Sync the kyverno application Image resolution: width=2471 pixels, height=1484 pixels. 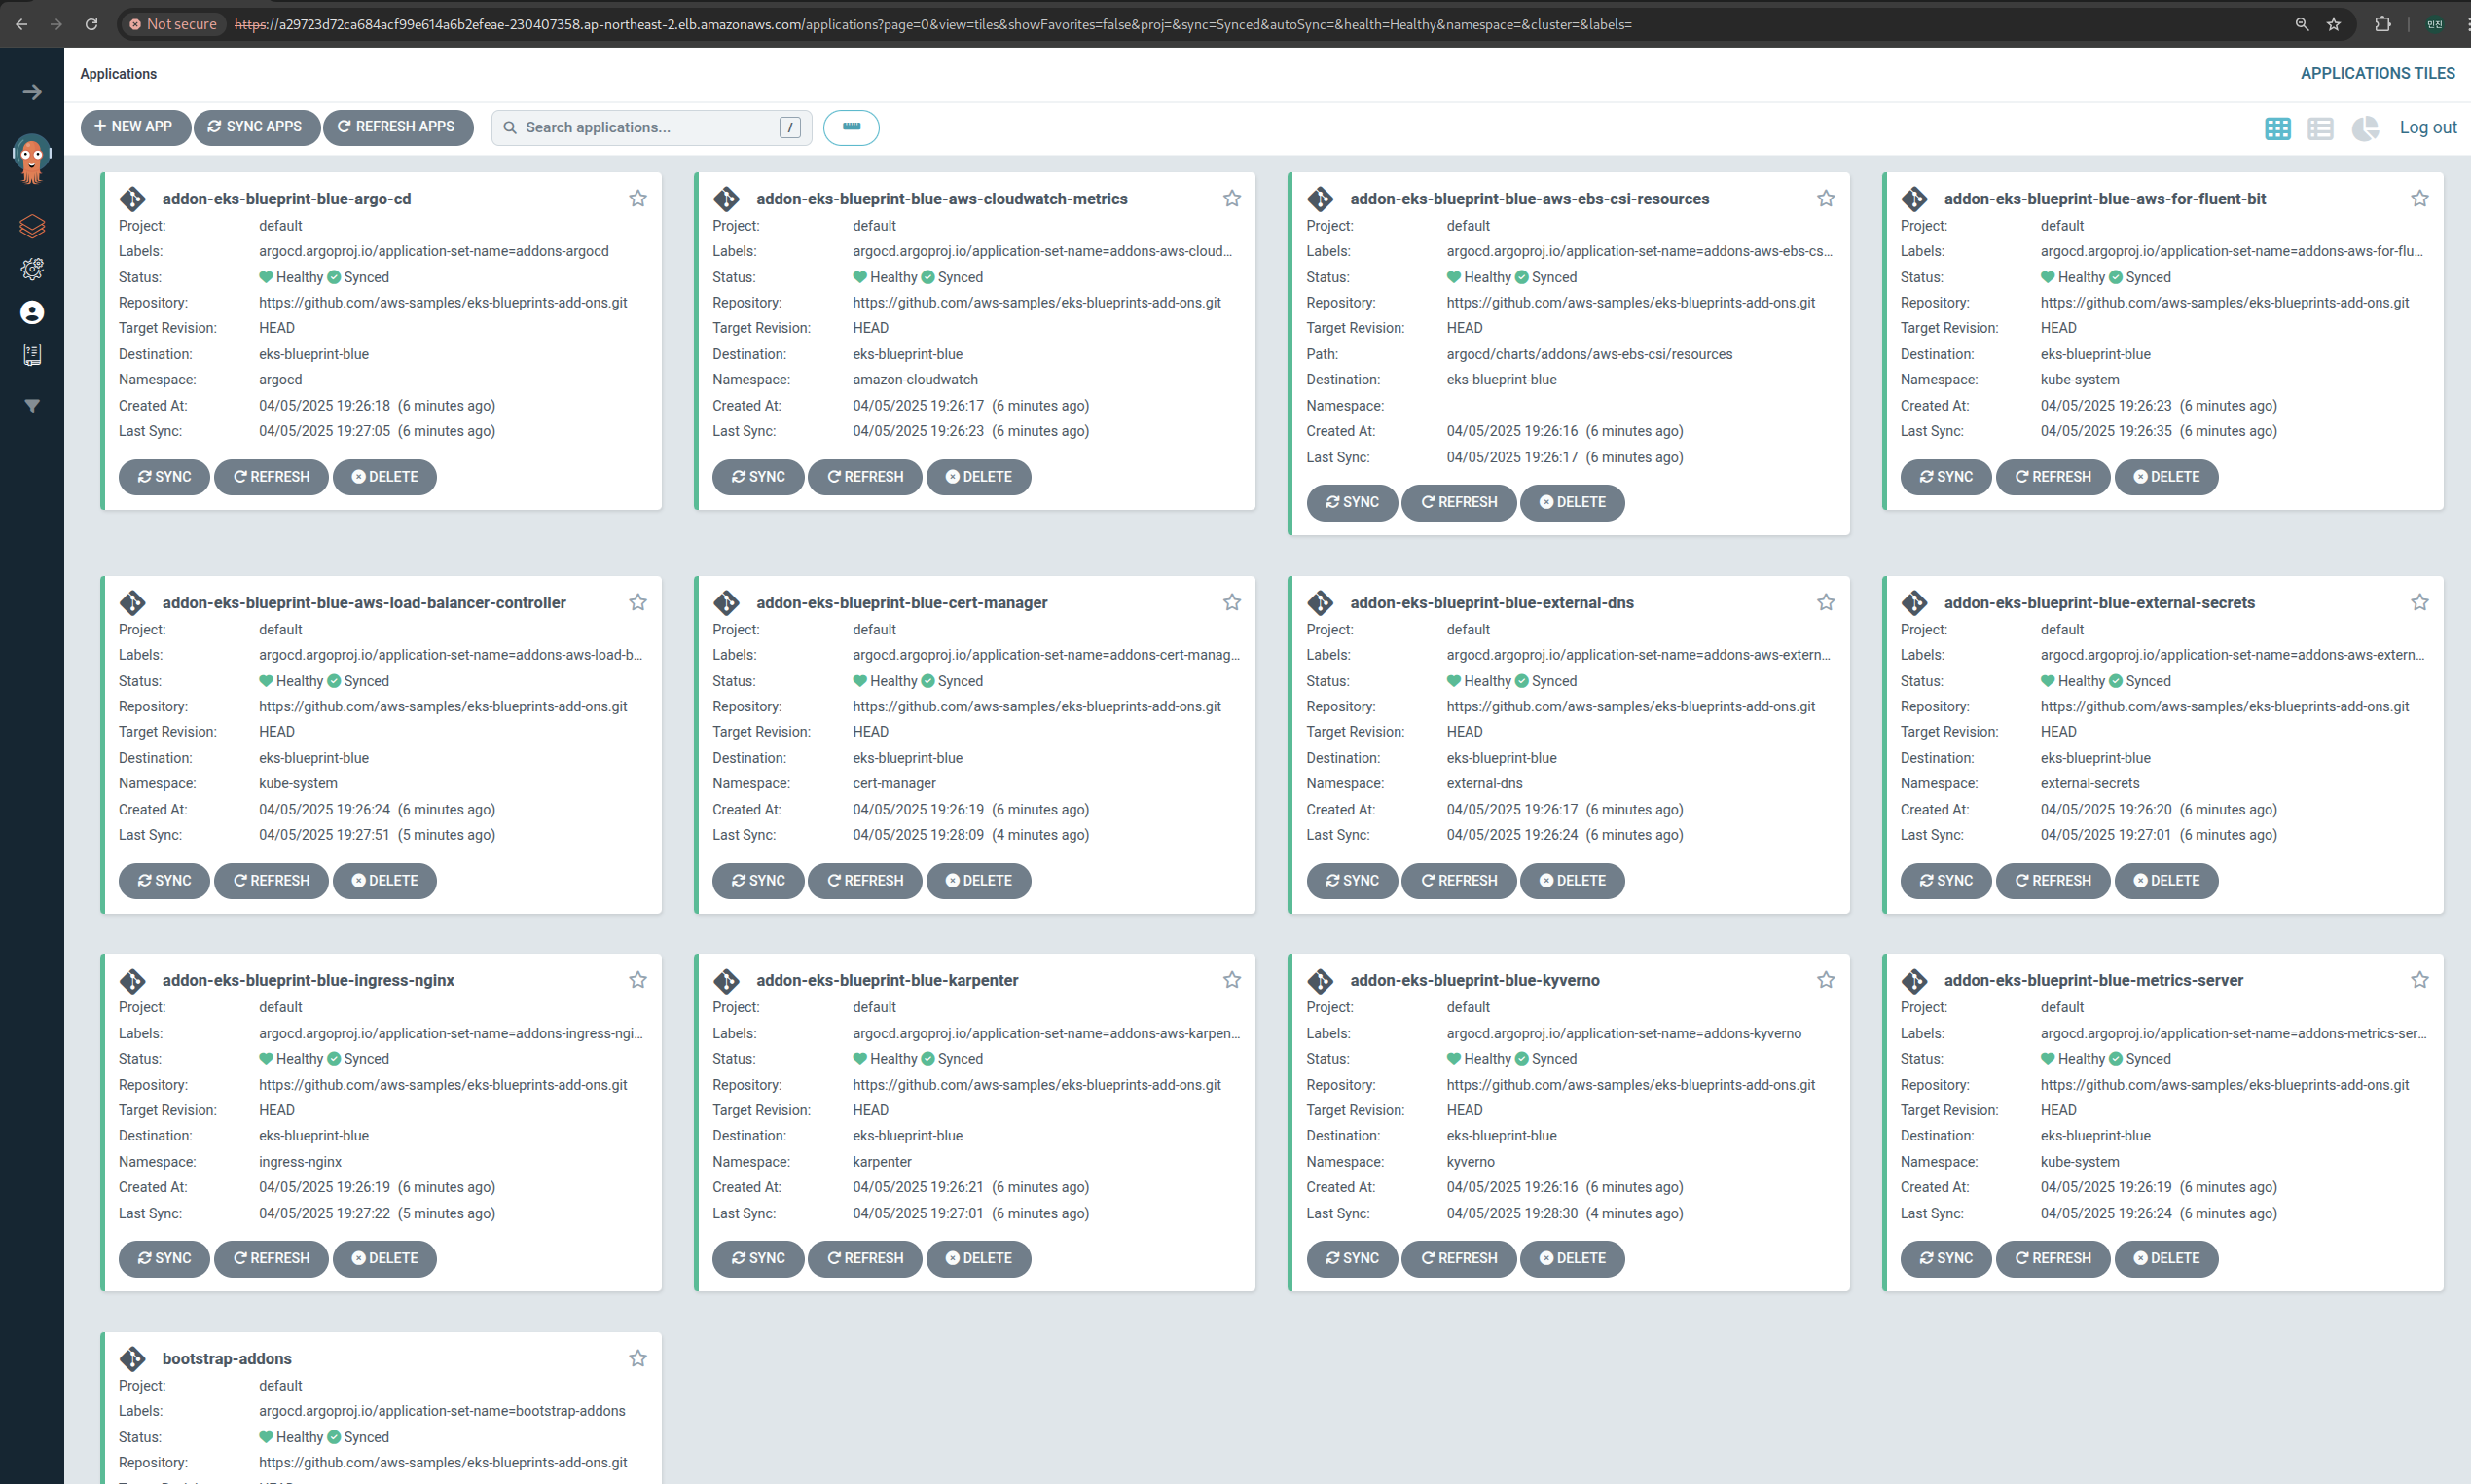tap(1352, 1259)
